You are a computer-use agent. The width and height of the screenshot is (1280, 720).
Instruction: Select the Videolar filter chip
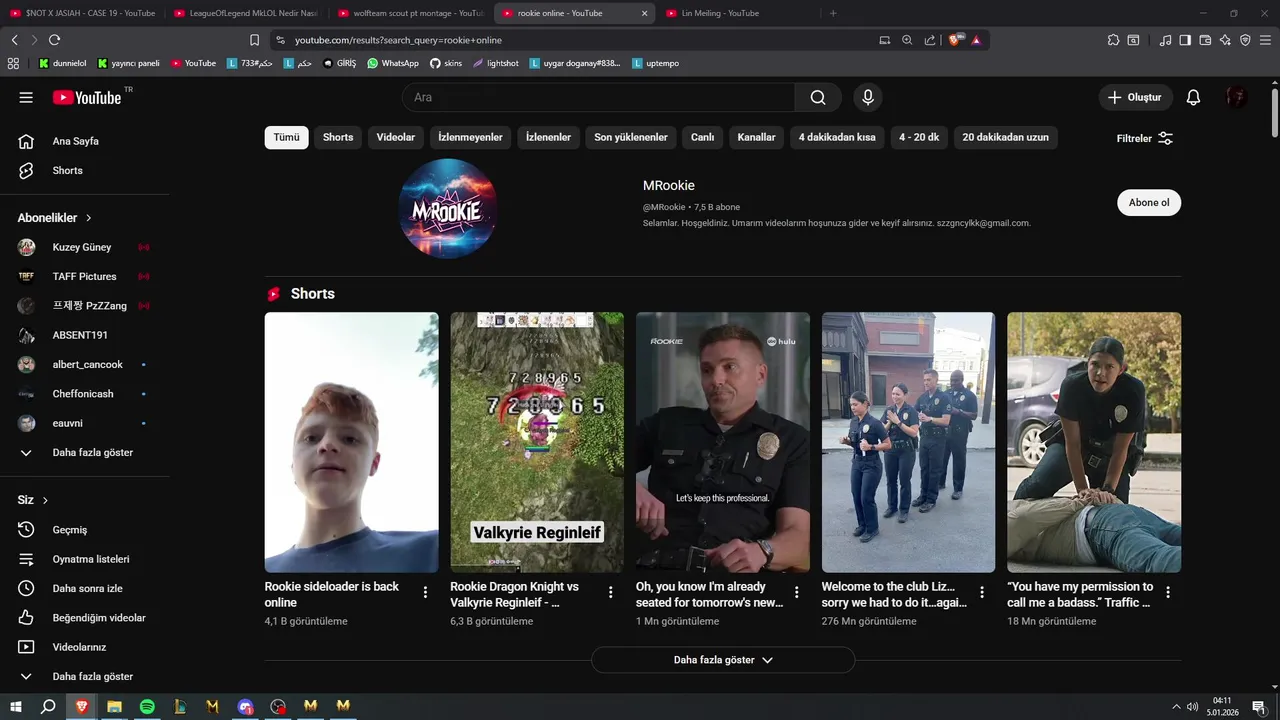[396, 137]
